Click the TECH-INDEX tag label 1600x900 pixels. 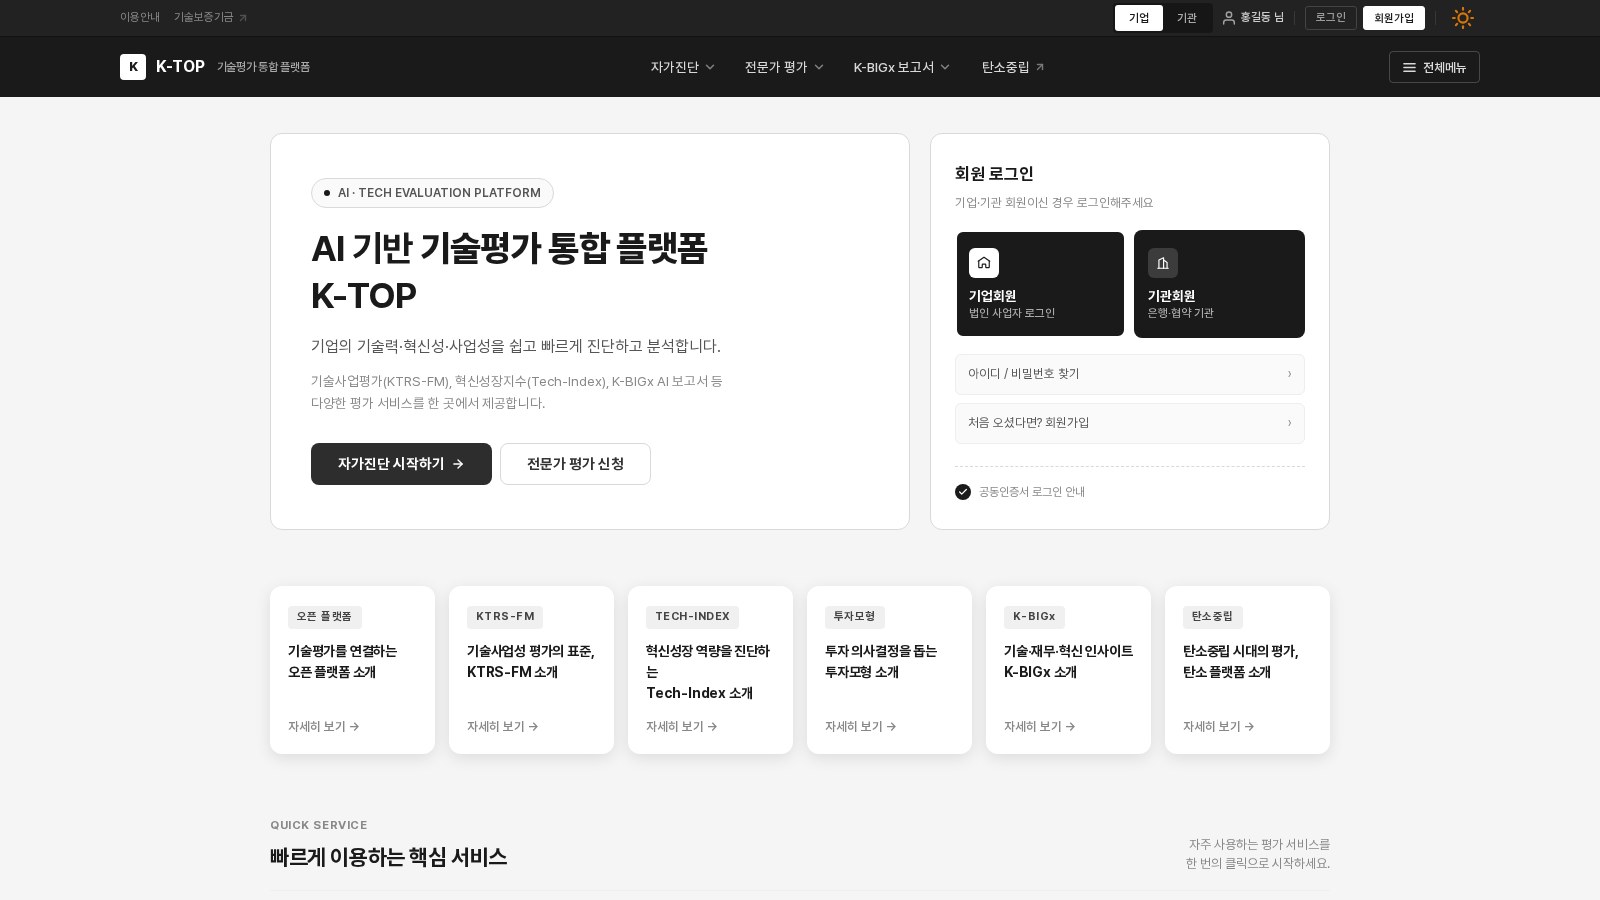[x=692, y=617]
